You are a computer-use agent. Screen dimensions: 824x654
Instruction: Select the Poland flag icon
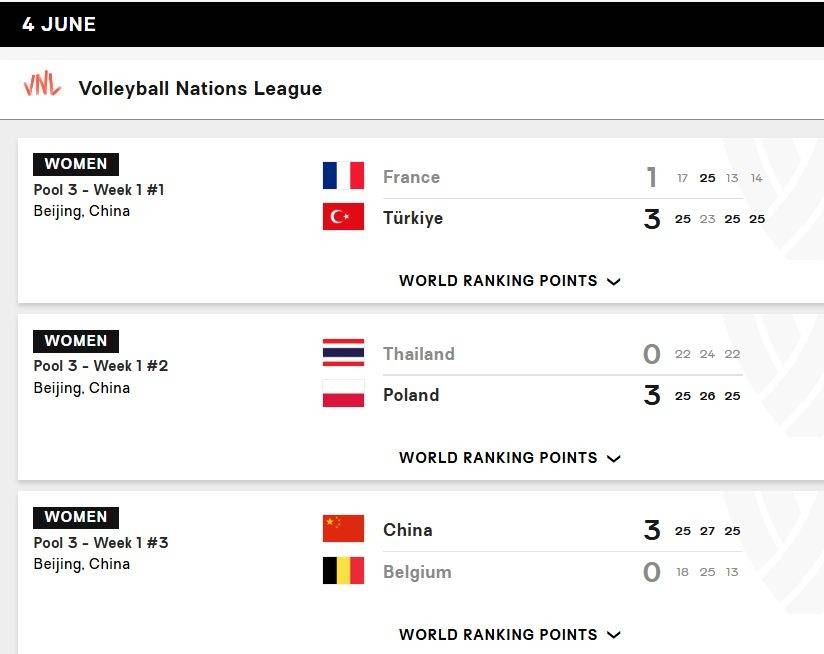(x=343, y=393)
